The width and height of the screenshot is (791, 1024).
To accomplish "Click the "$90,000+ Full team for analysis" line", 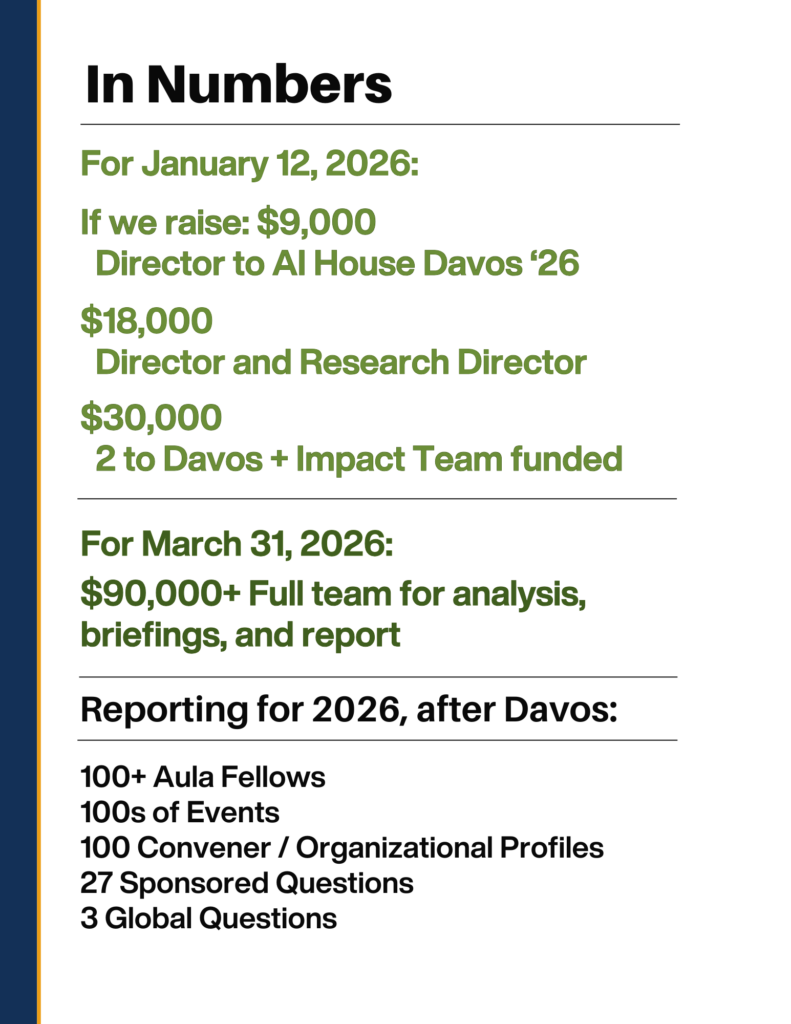I will pyautogui.click(x=332, y=593).
